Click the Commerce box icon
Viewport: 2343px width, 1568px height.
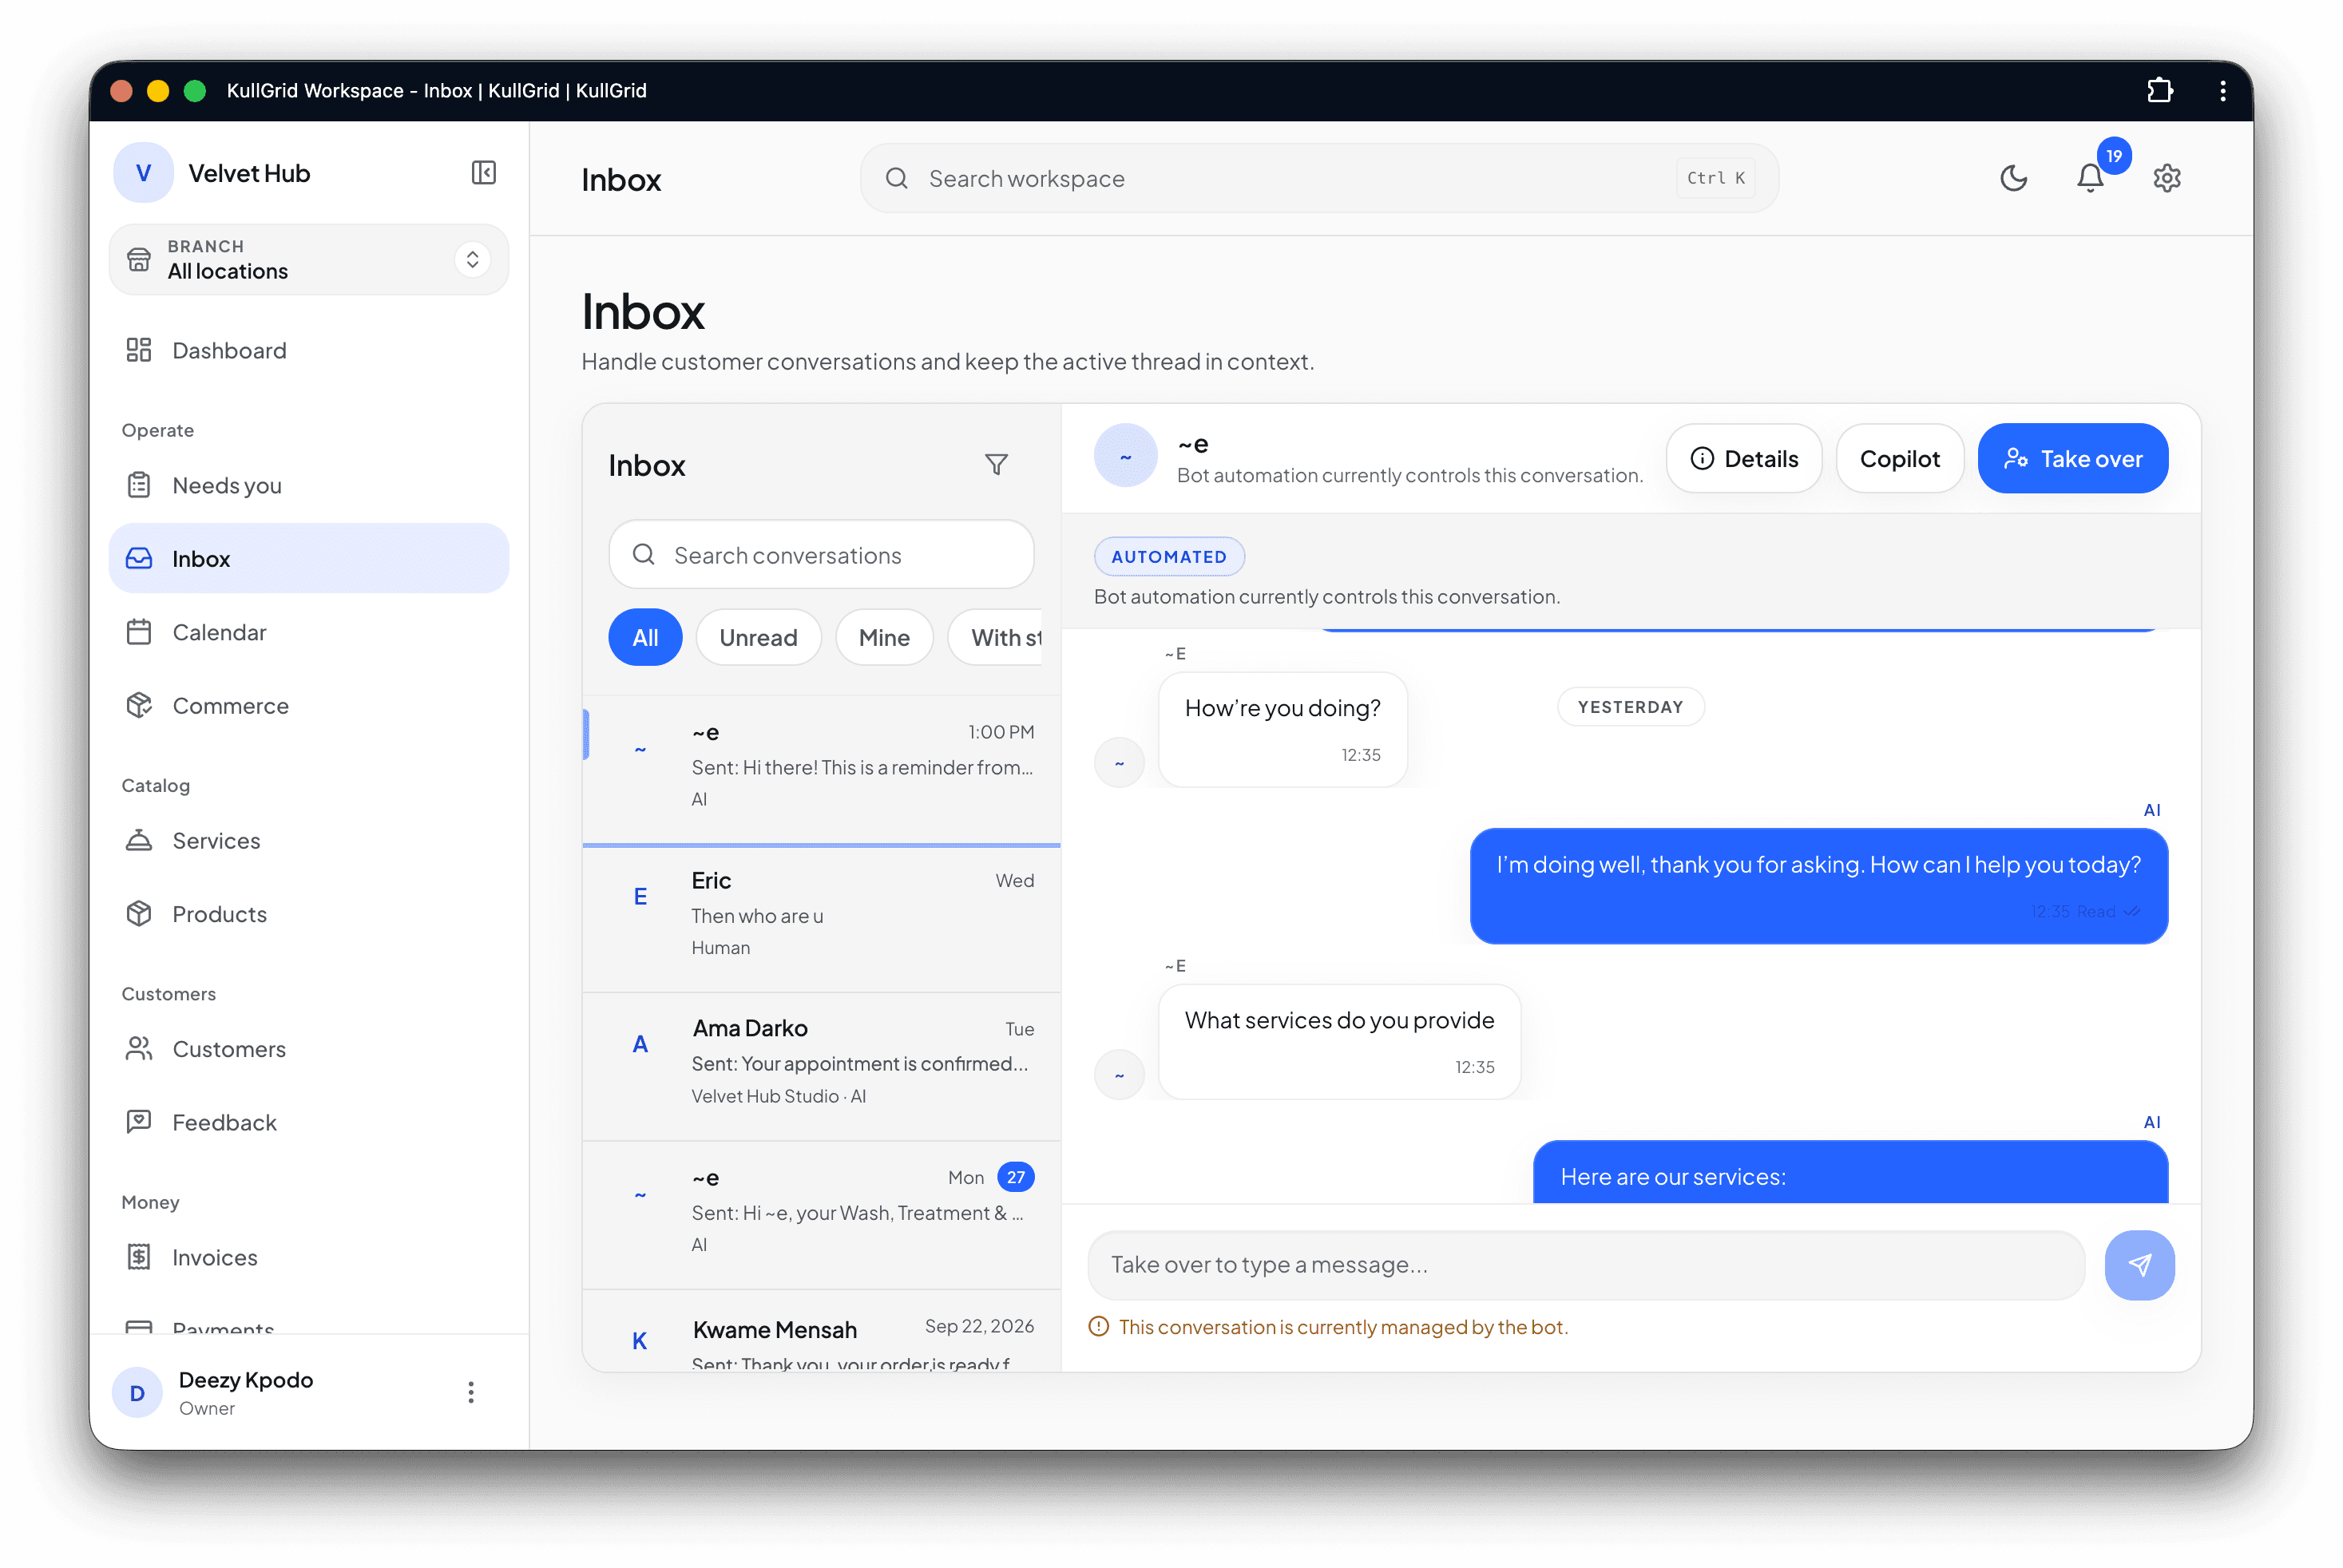click(x=139, y=705)
